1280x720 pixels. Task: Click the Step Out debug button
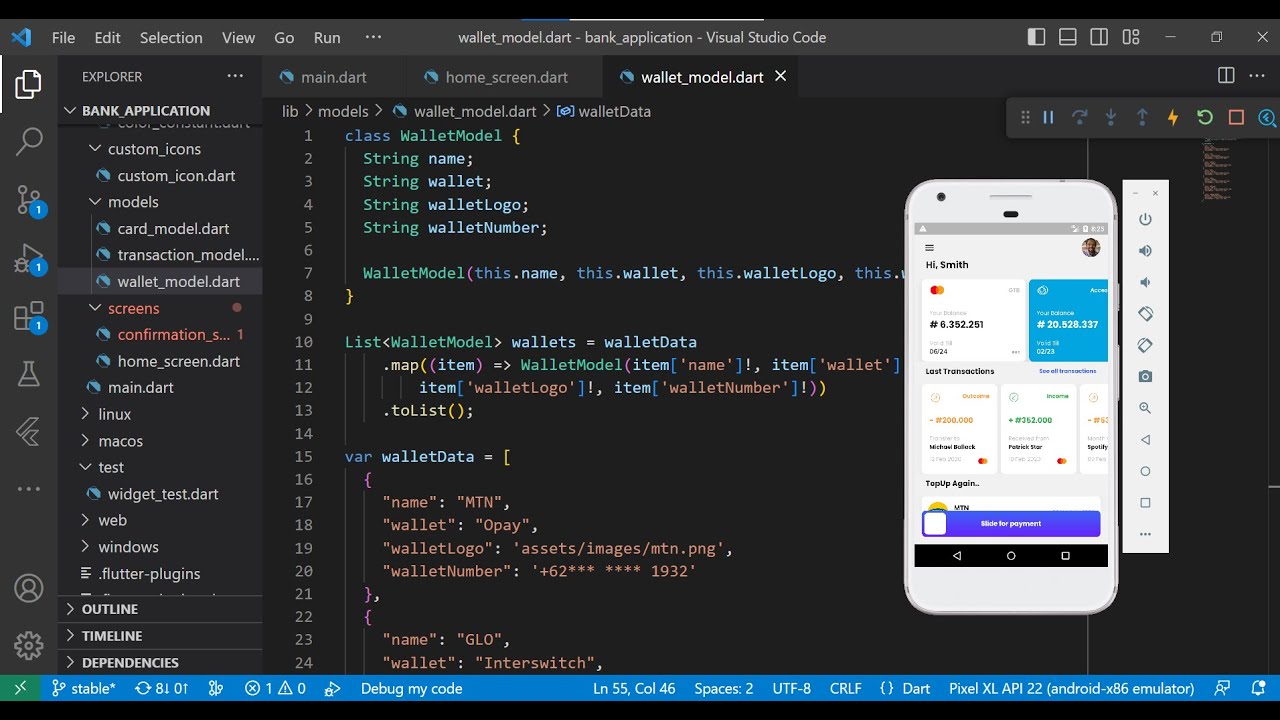[x=1142, y=117]
